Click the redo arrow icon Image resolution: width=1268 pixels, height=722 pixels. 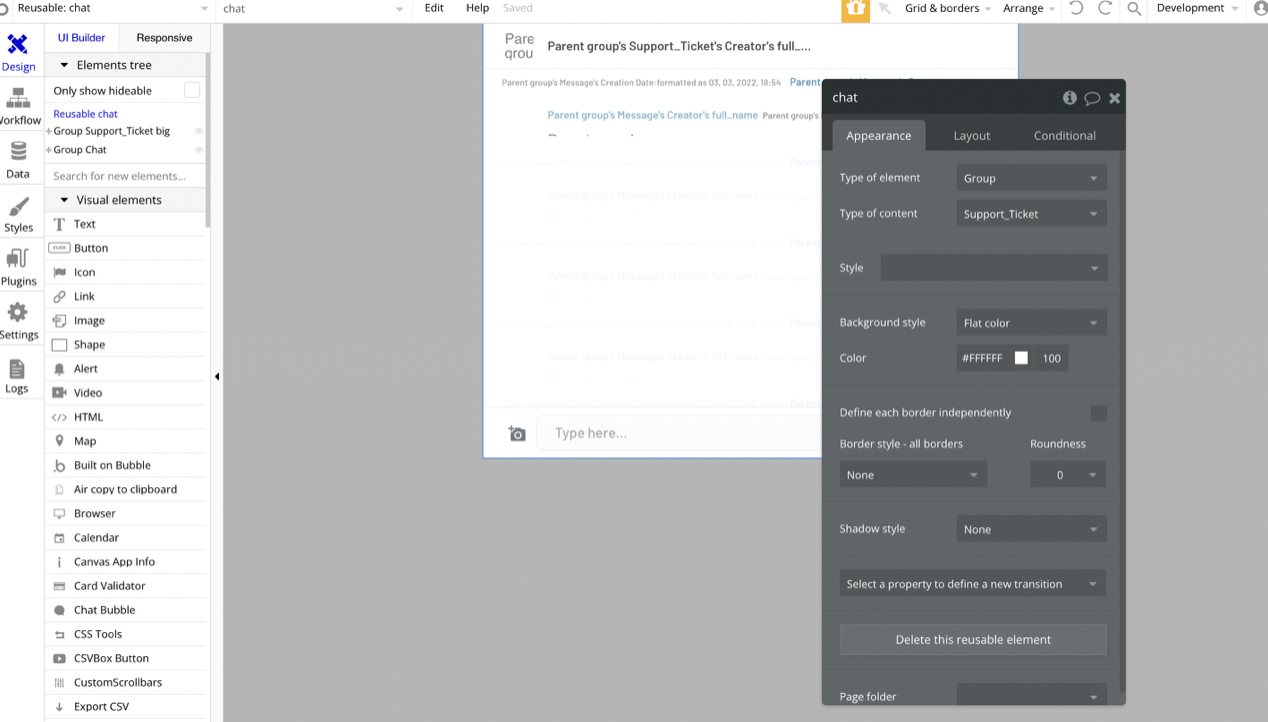pos(1105,8)
